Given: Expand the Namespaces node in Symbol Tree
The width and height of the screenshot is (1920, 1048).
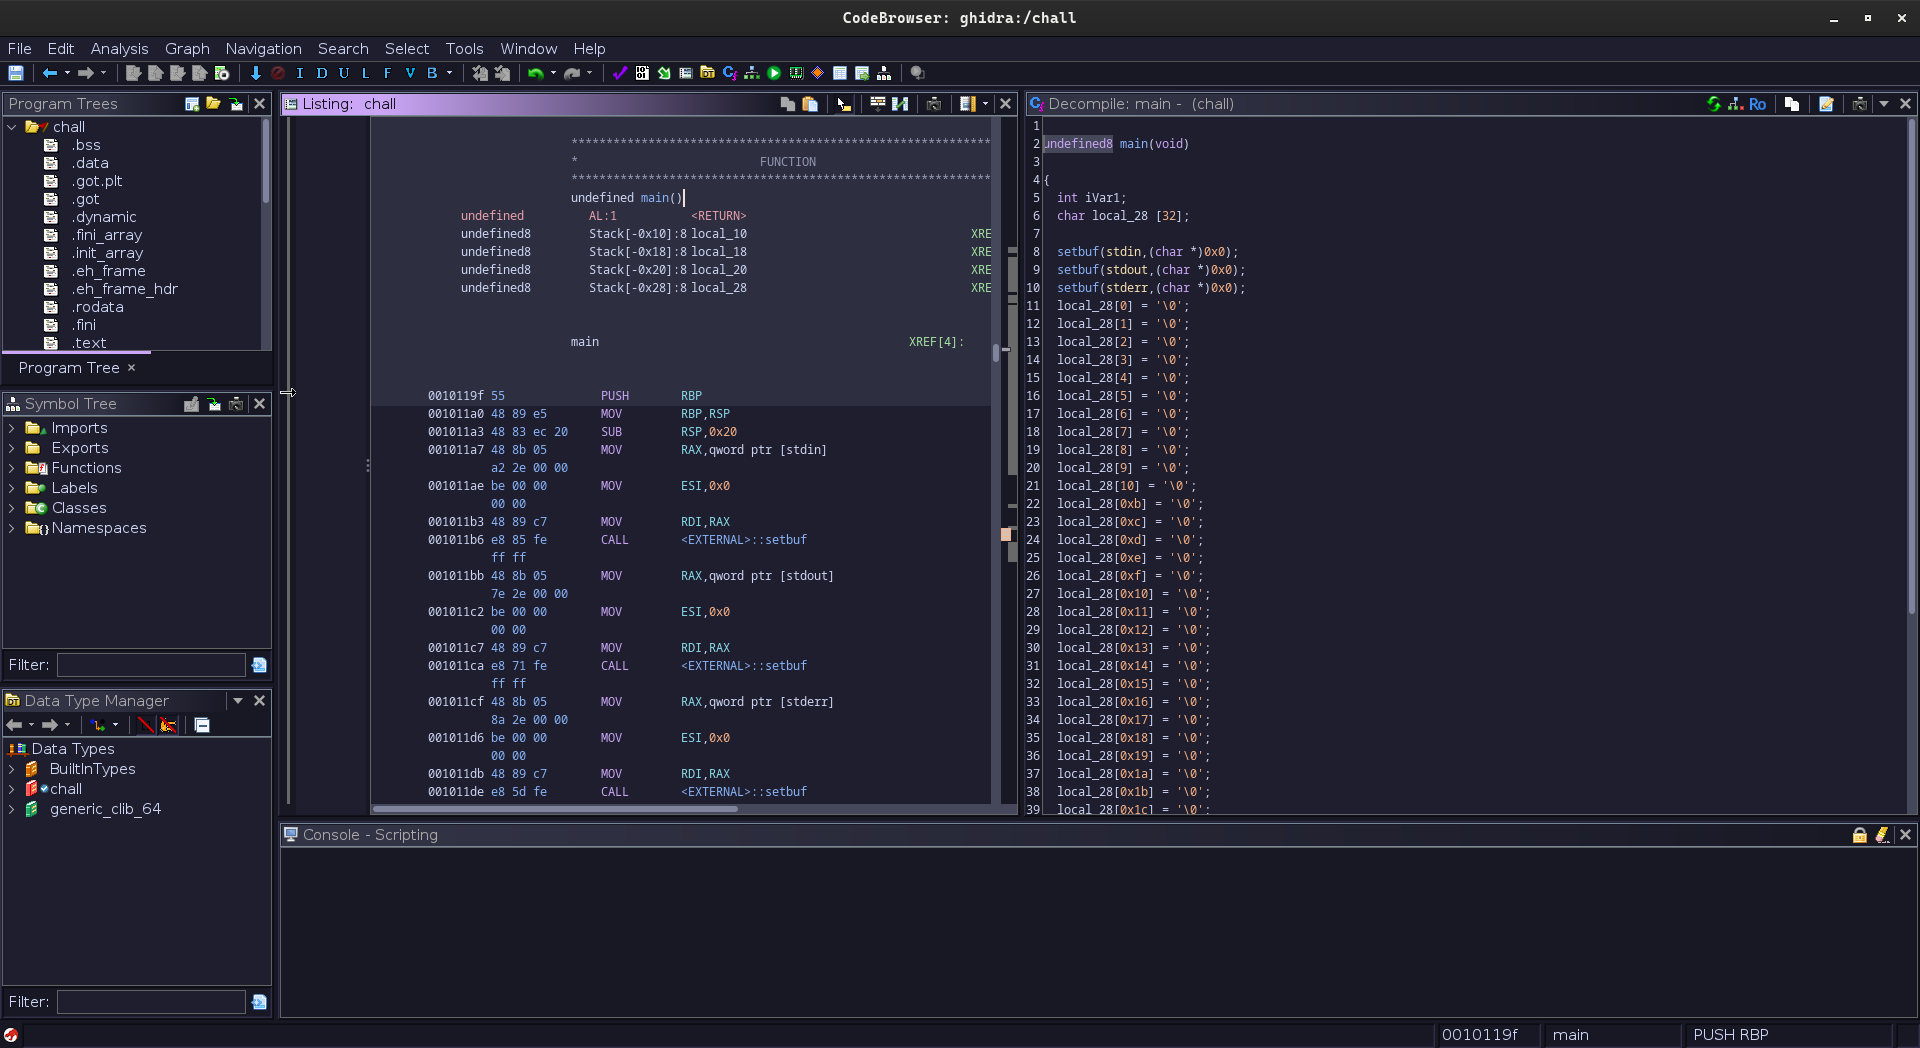Looking at the screenshot, I should (11, 528).
